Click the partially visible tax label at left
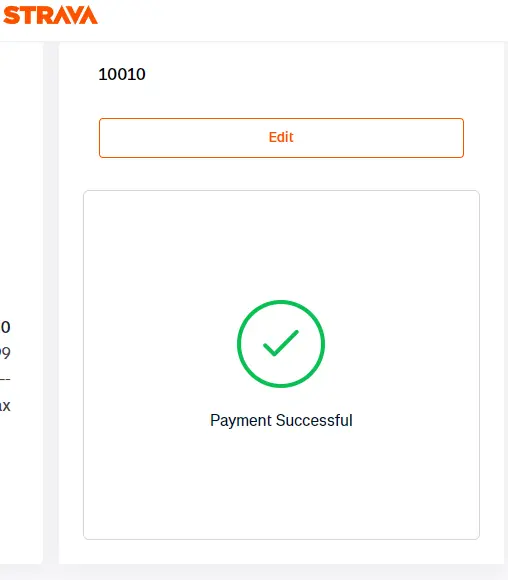This screenshot has width=508, height=580. [5, 406]
